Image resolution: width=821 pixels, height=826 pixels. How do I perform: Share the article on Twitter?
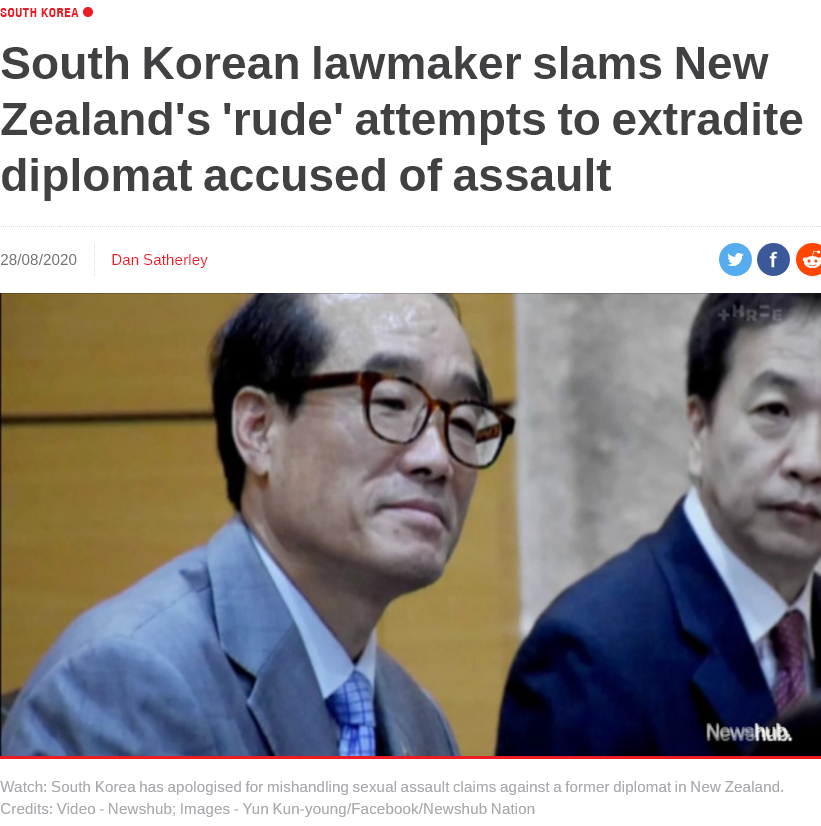coord(735,260)
